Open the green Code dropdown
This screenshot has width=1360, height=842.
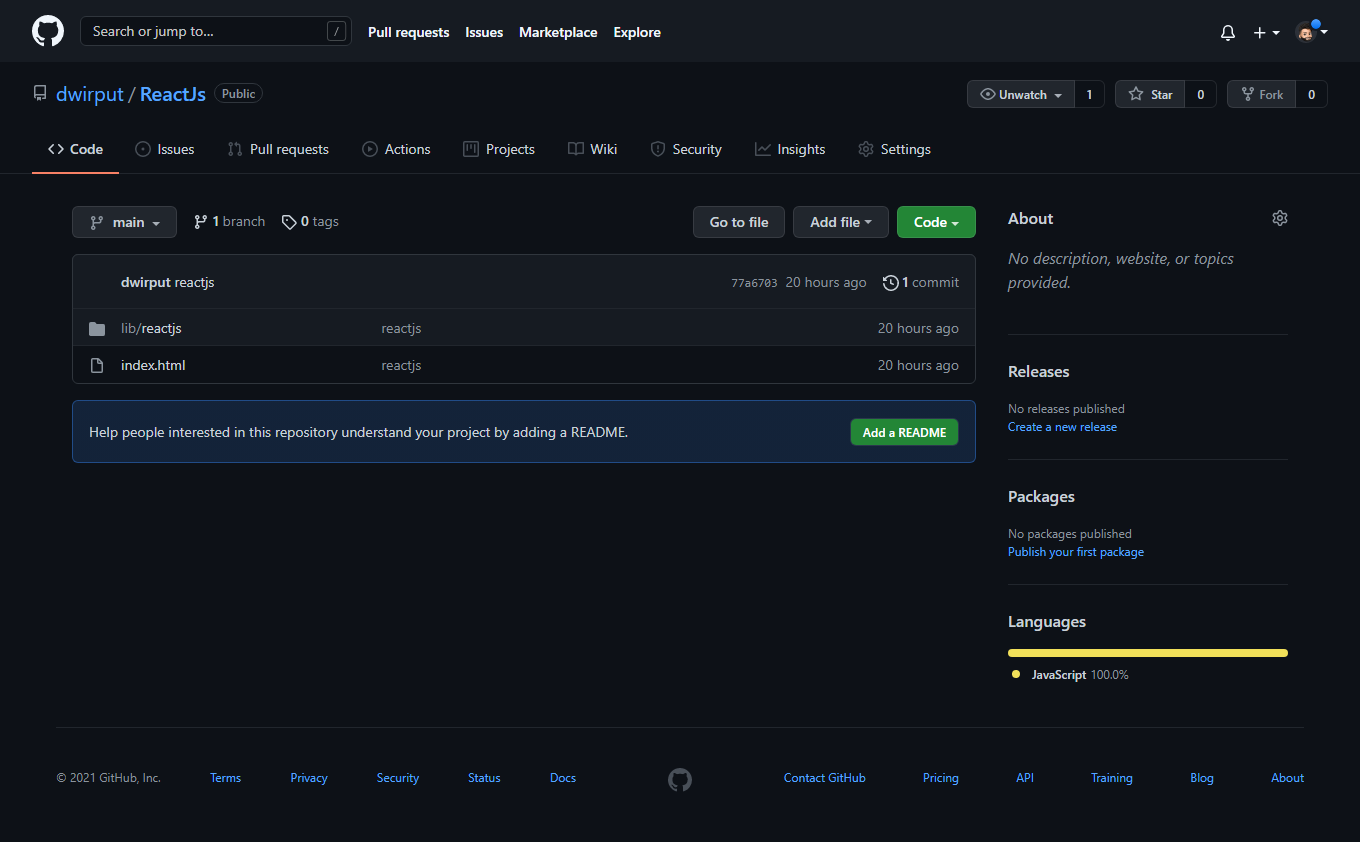[x=936, y=222]
